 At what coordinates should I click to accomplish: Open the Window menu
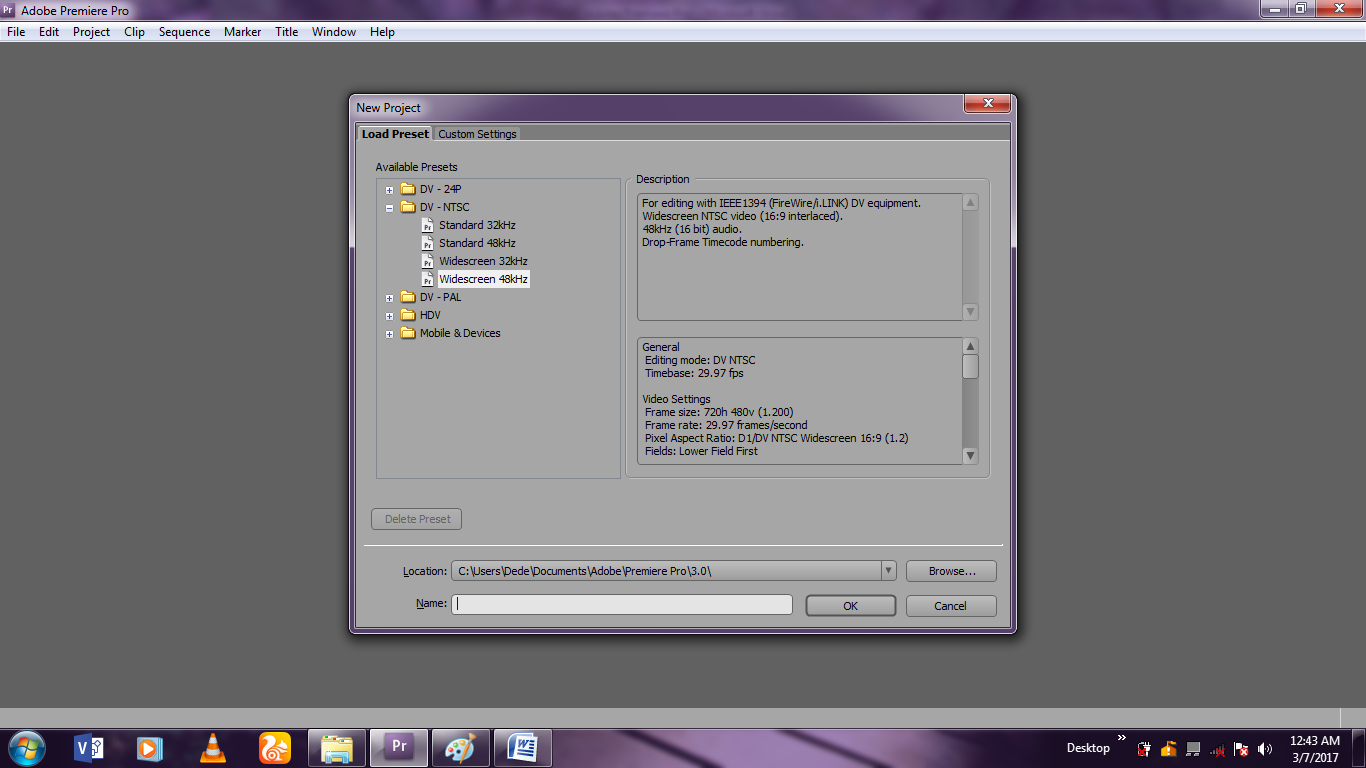coord(334,32)
